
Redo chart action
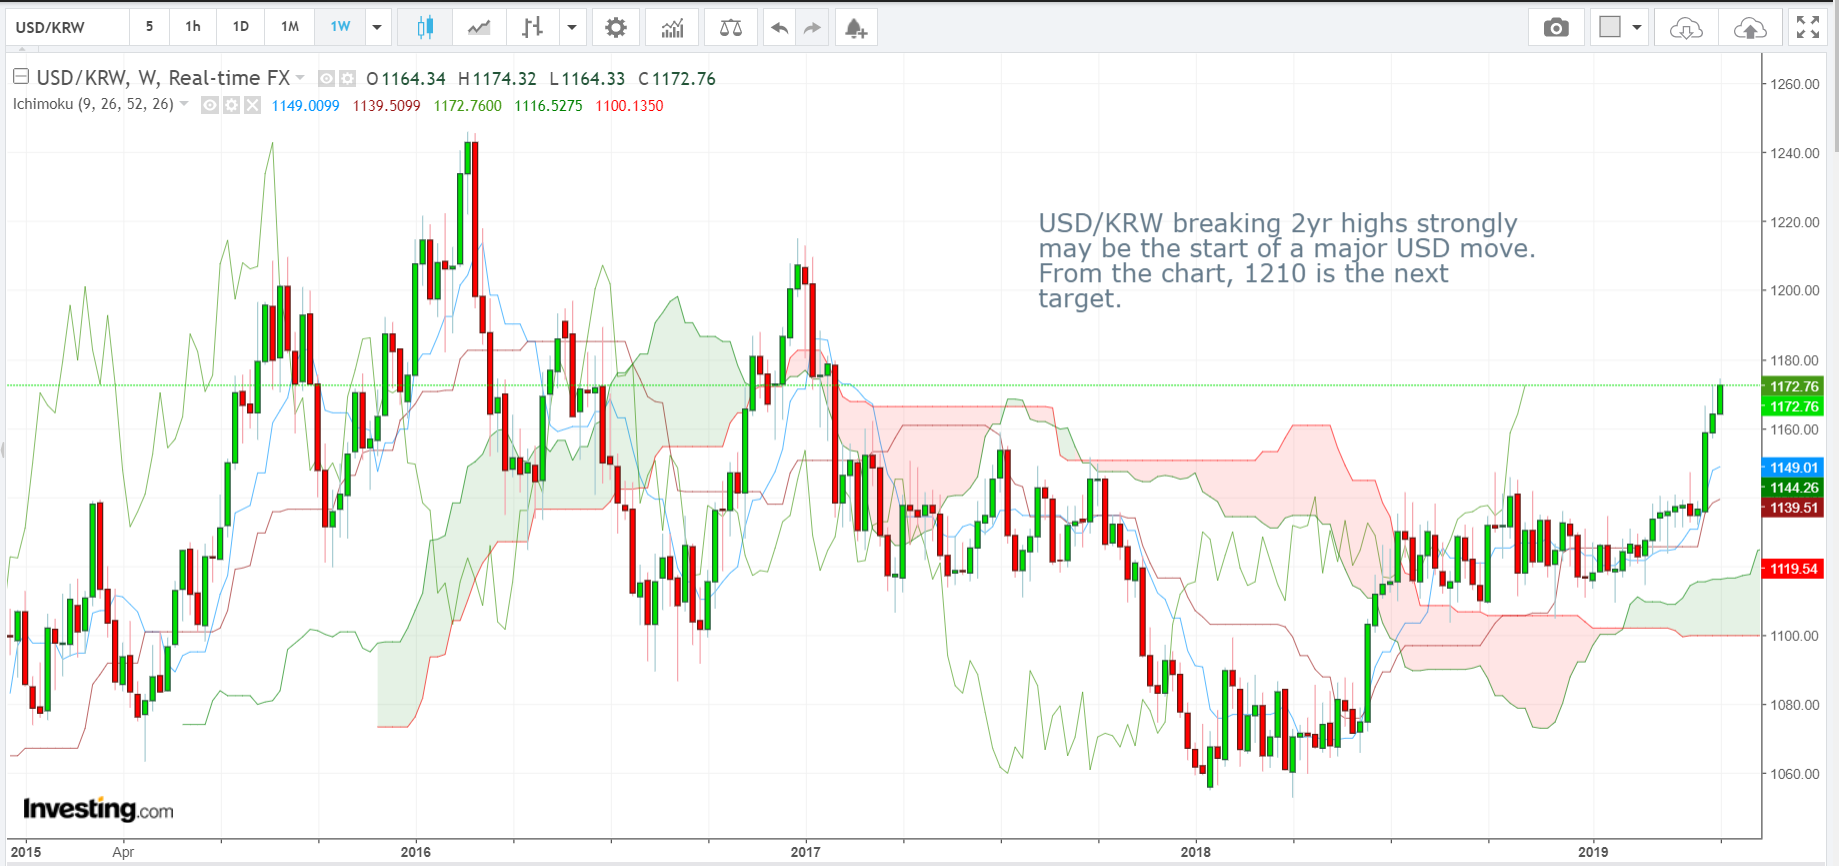tap(812, 27)
